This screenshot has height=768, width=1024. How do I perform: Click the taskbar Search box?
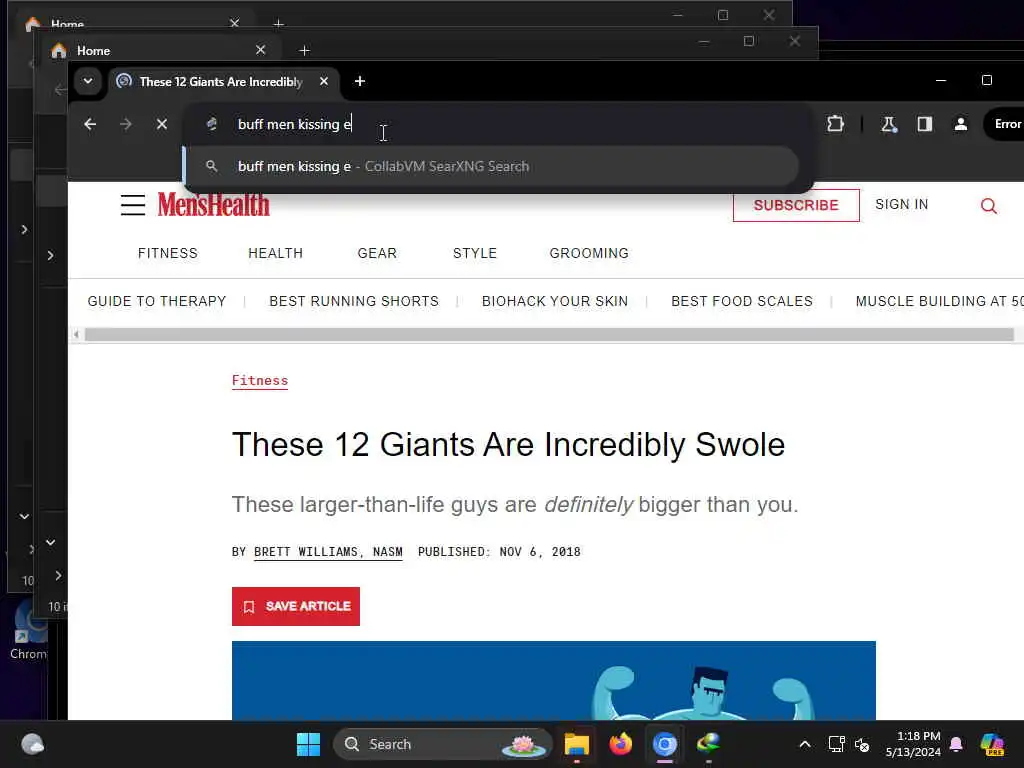point(443,744)
